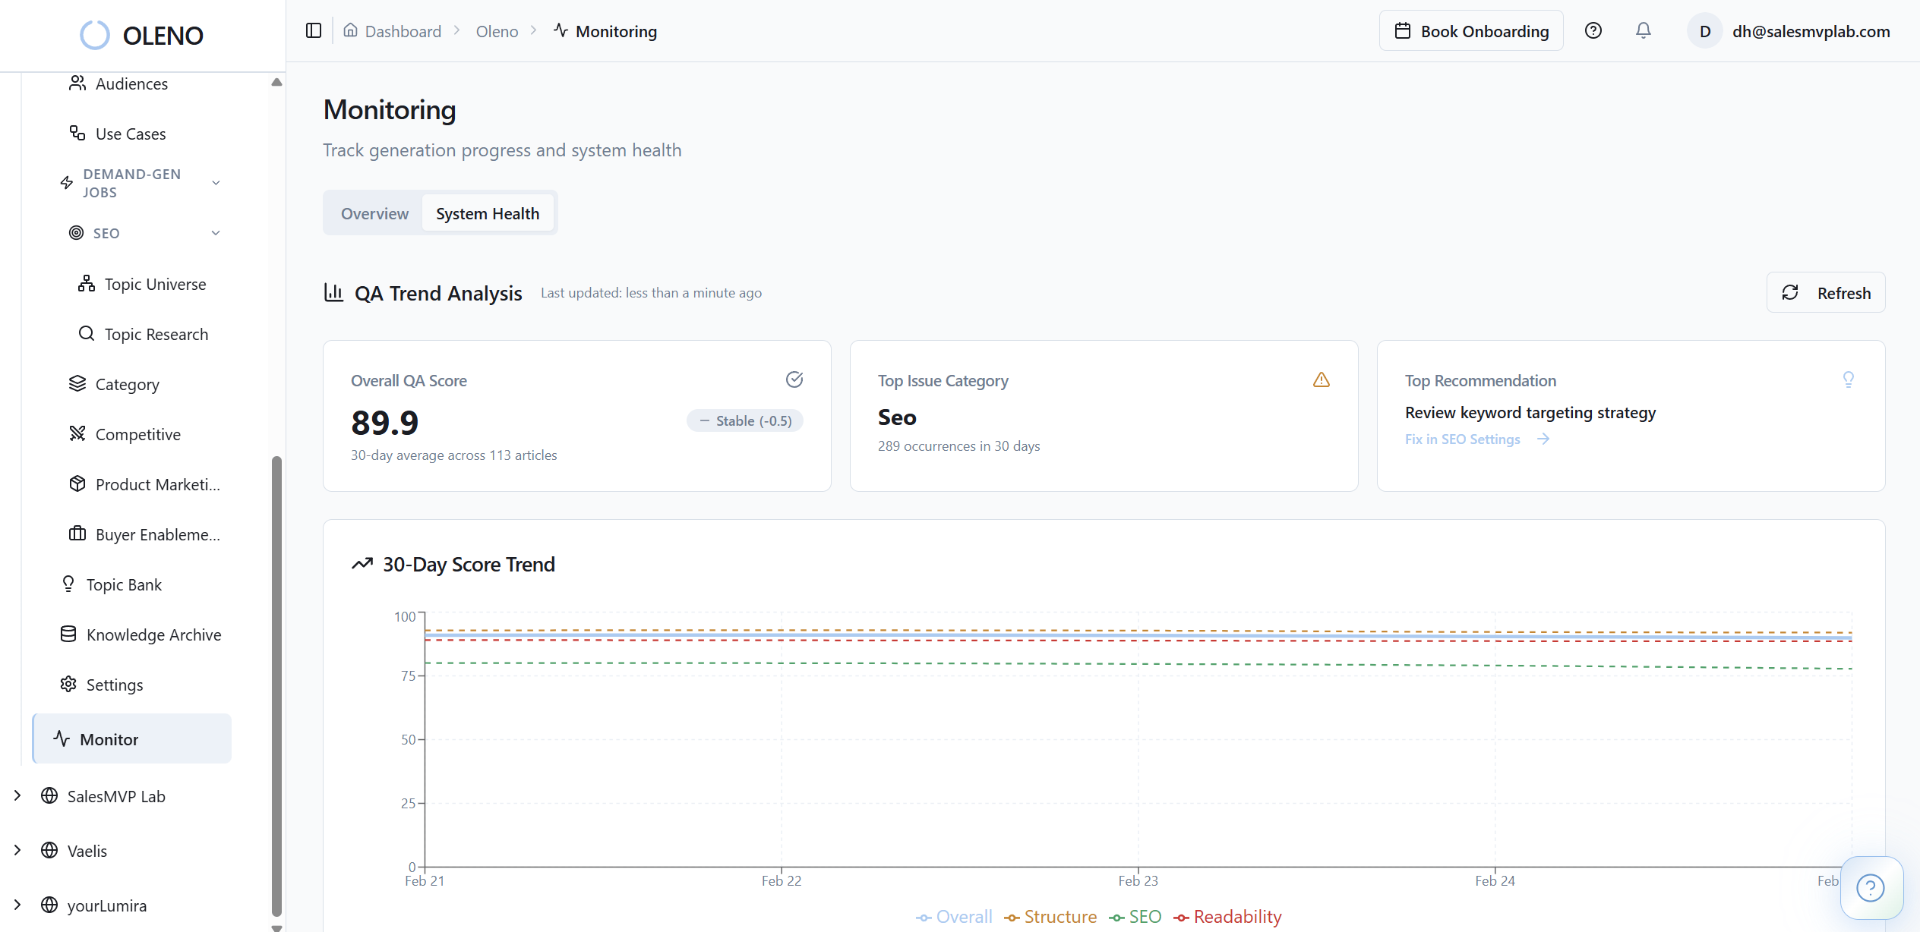The height and width of the screenshot is (932, 1920).
Task: Open Topic Research
Action: point(157,334)
